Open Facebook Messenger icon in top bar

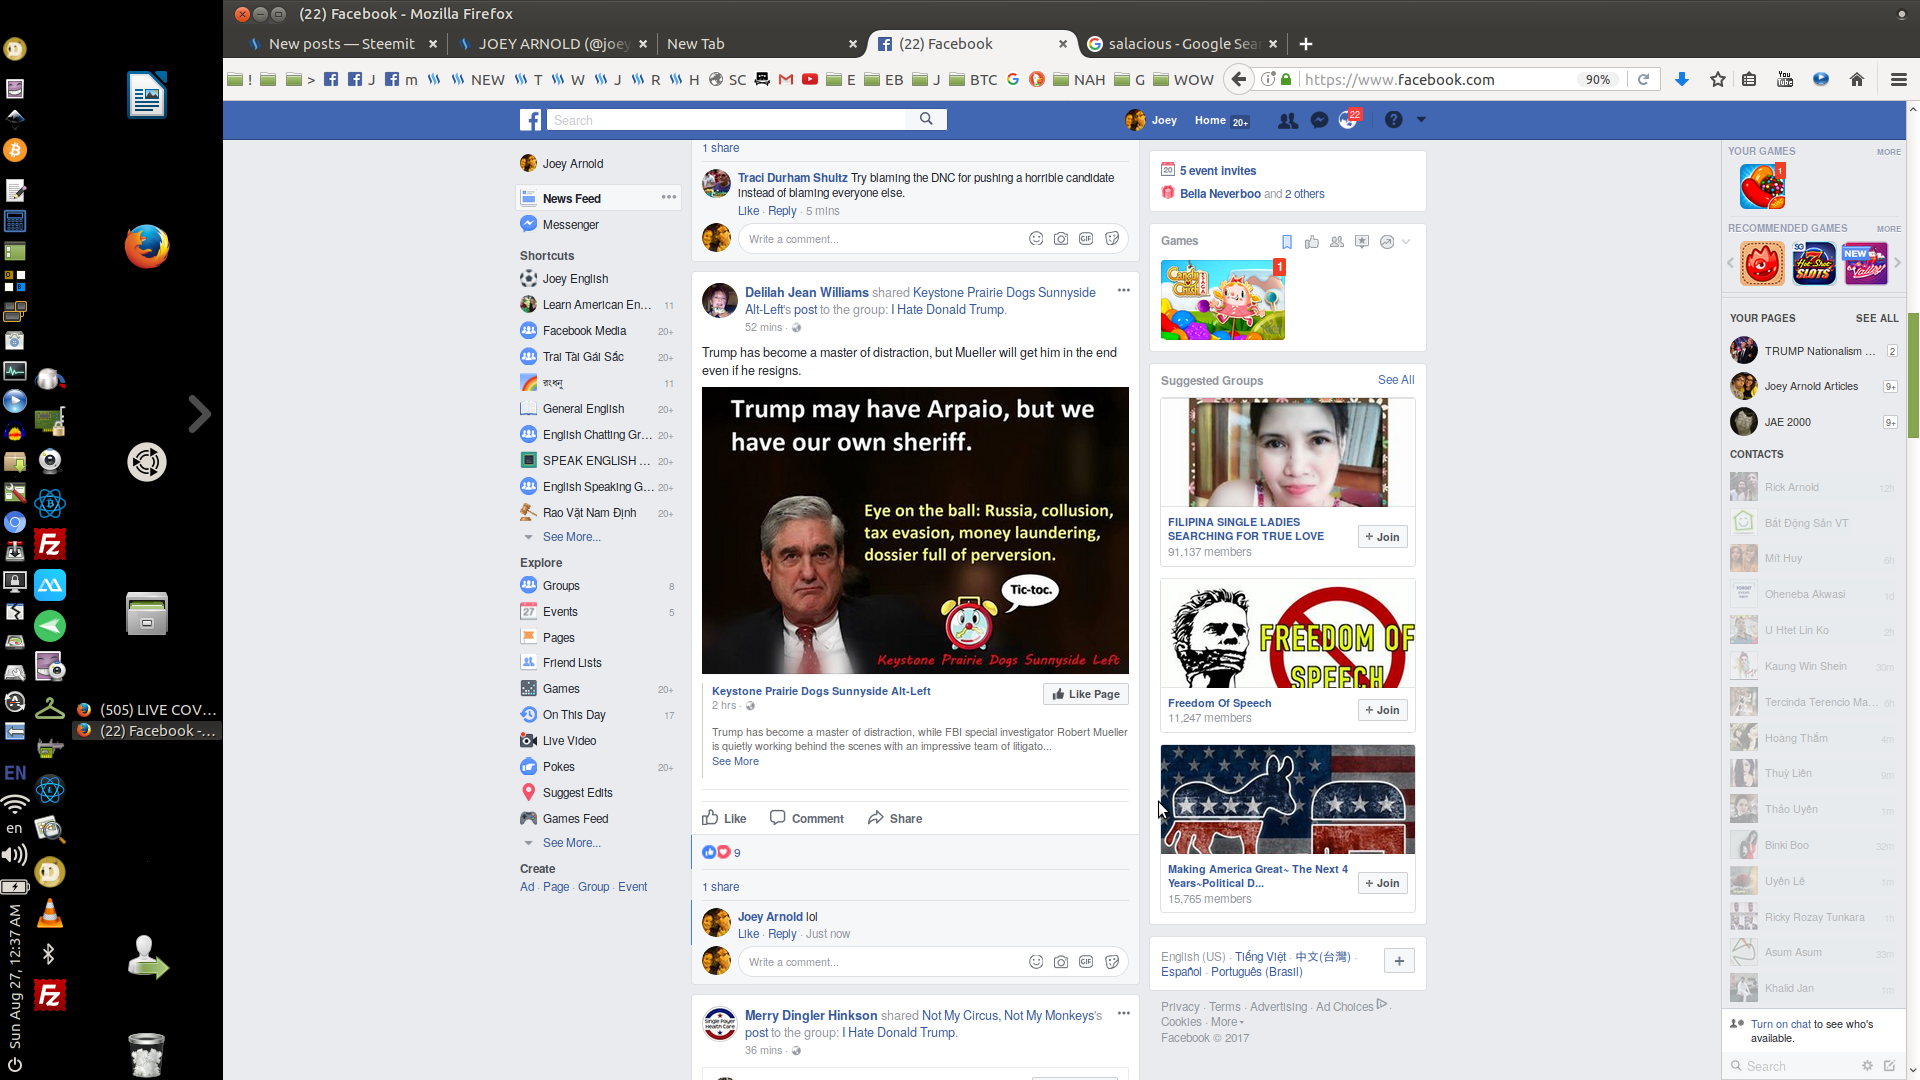[1319, 120]
